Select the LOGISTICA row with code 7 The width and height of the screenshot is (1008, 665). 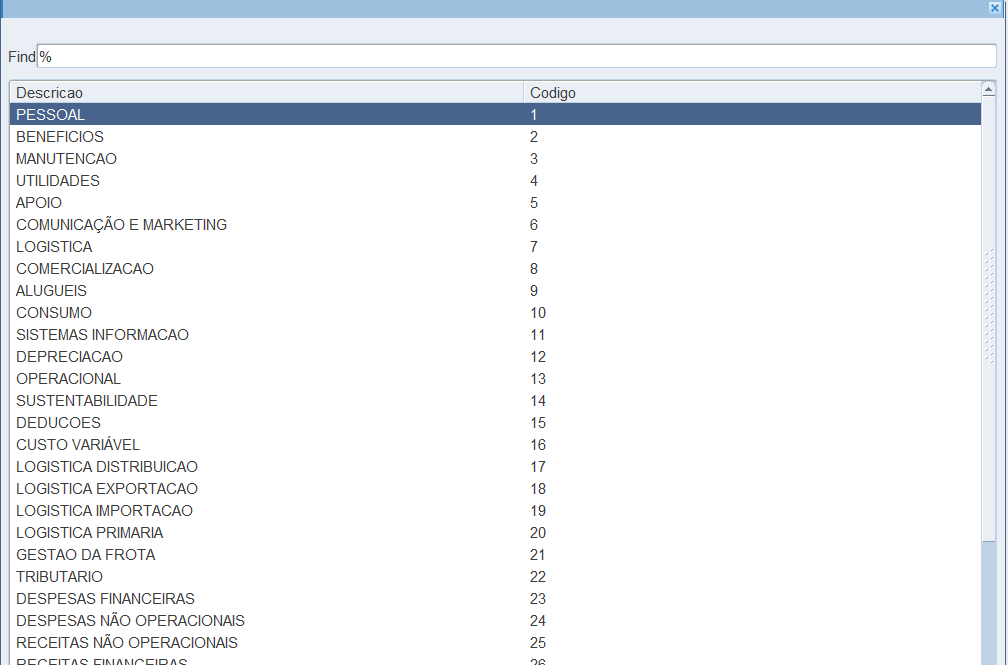495,246
